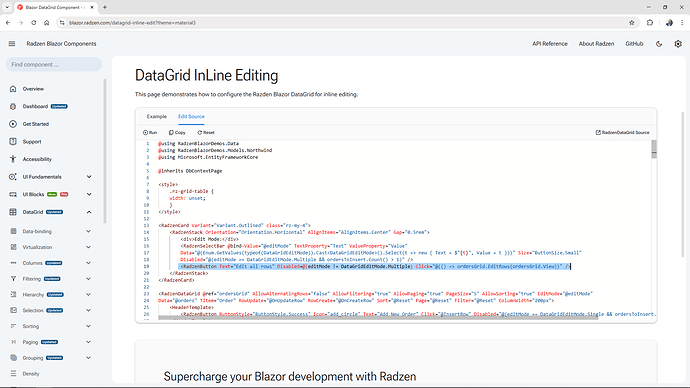Viewport: 690px width, 388px height.
Task: Open About Radzen link
Action: click(x=596, y=44)
